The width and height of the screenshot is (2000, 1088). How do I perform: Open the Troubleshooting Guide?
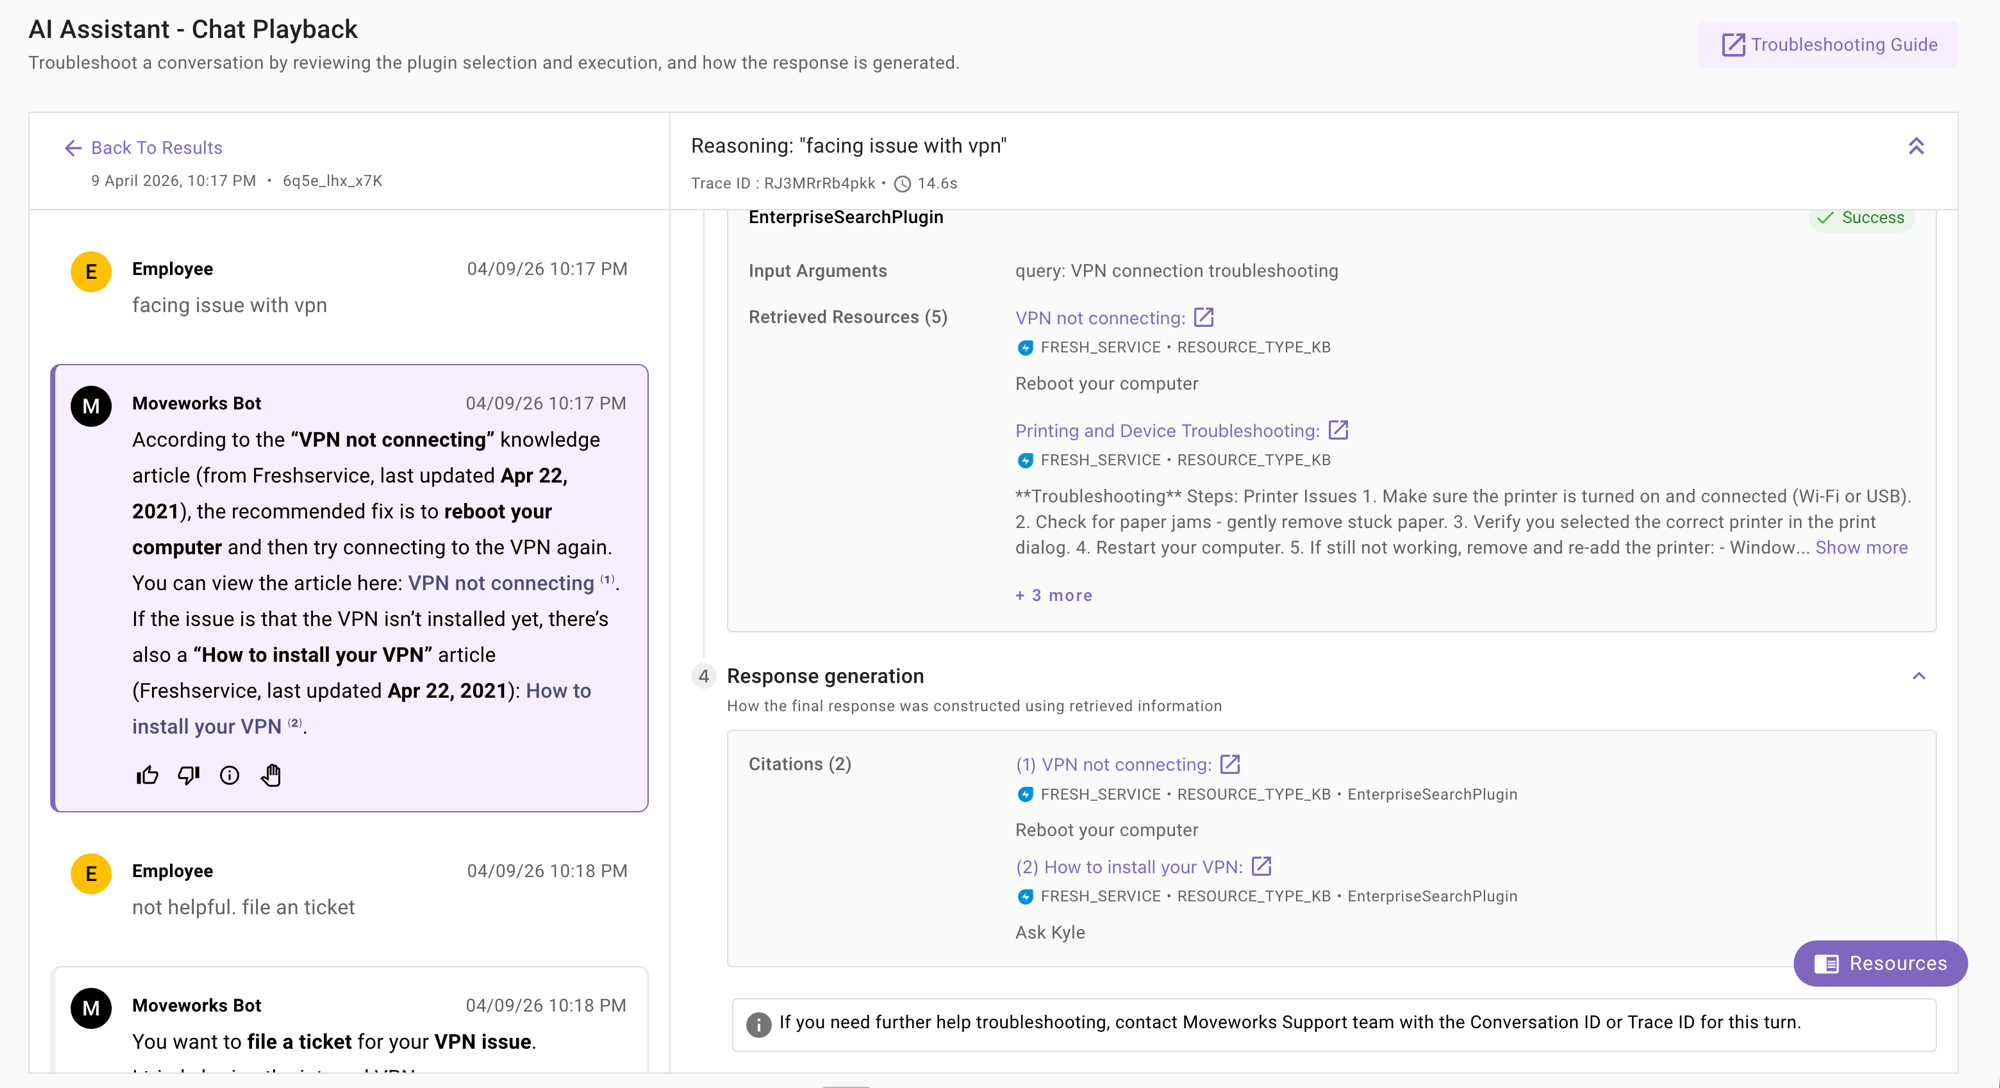click(x=1826, y=44)
